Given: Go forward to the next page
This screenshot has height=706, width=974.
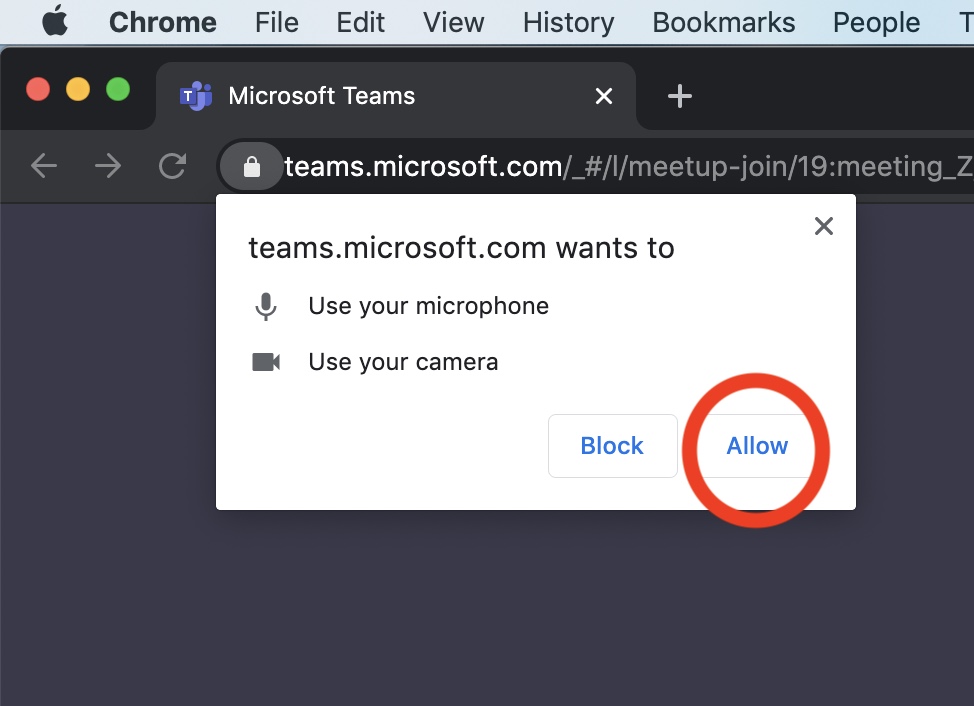Looking at the screenshot, I should click(x=108, y=166).
